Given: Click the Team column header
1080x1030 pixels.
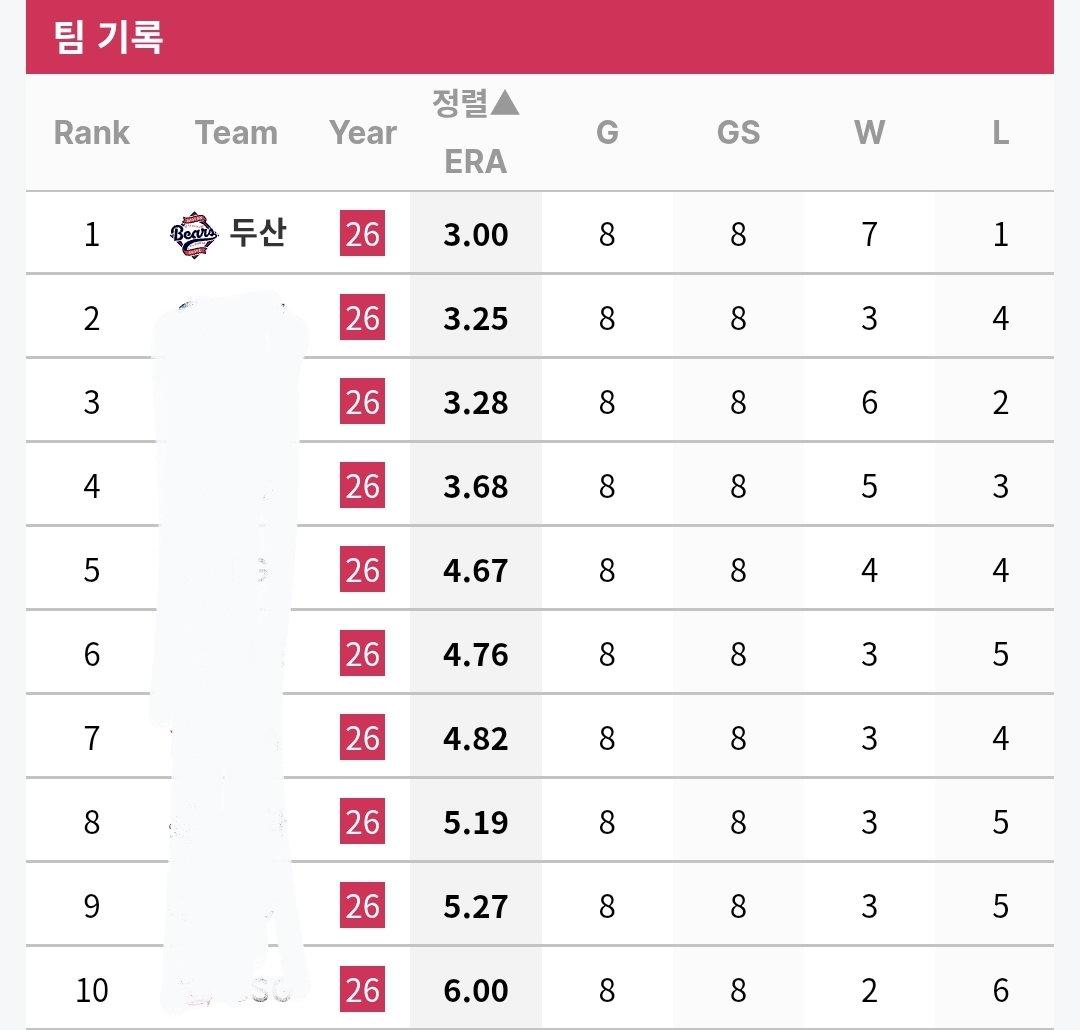Looking at the screenshot, I should pos(236,132).
